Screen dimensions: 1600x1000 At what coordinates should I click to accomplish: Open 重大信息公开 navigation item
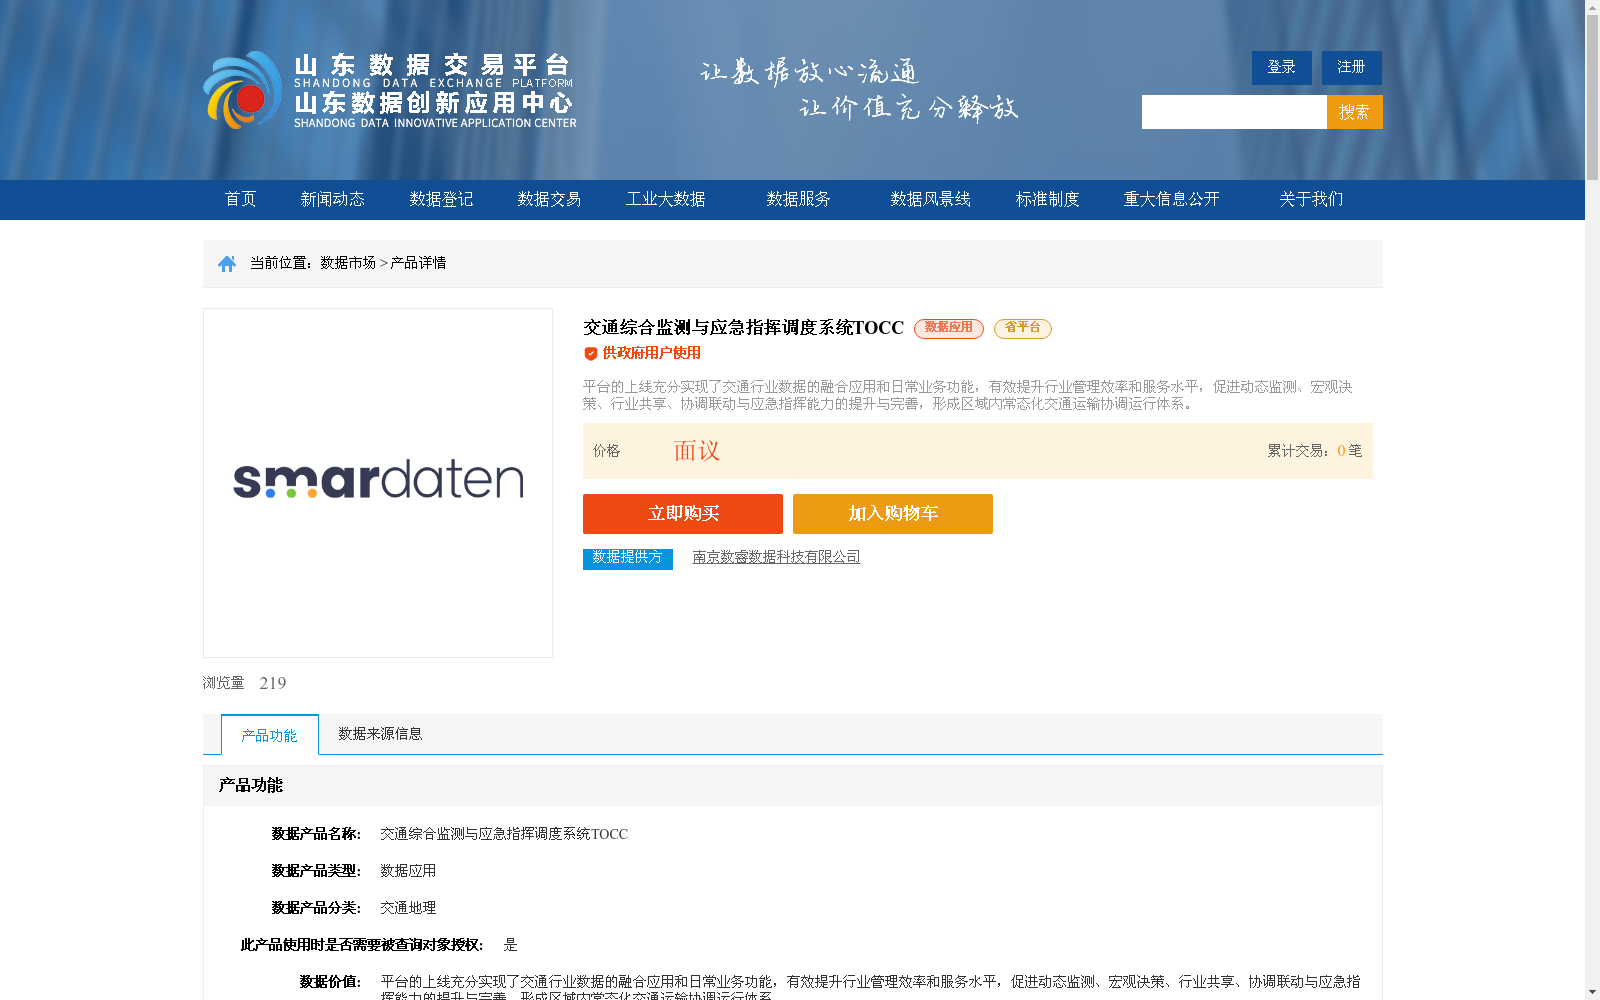[x=1172, y=199]
